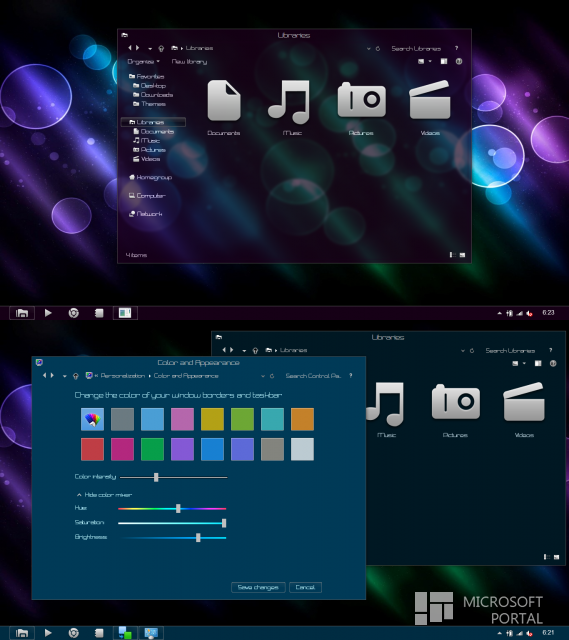Viewport: 569px width, 640px height.
Task: Click the play icon on the upper taskbar
Action: [48, 313]
